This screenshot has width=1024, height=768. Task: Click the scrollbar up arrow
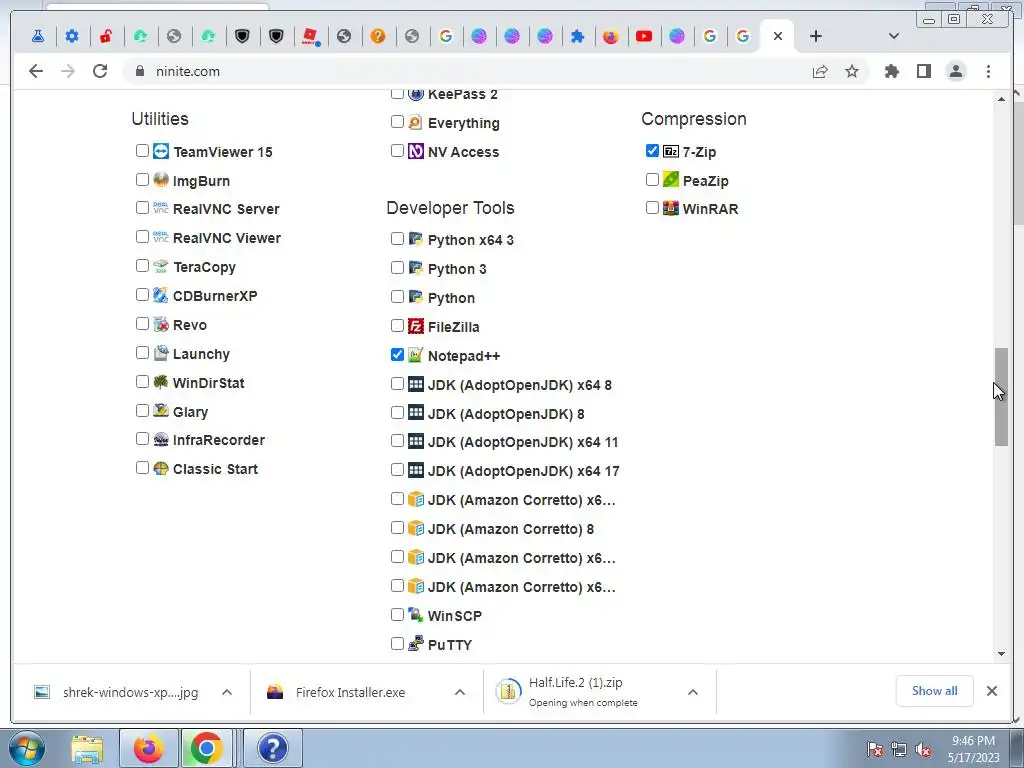pos(1001,99)
